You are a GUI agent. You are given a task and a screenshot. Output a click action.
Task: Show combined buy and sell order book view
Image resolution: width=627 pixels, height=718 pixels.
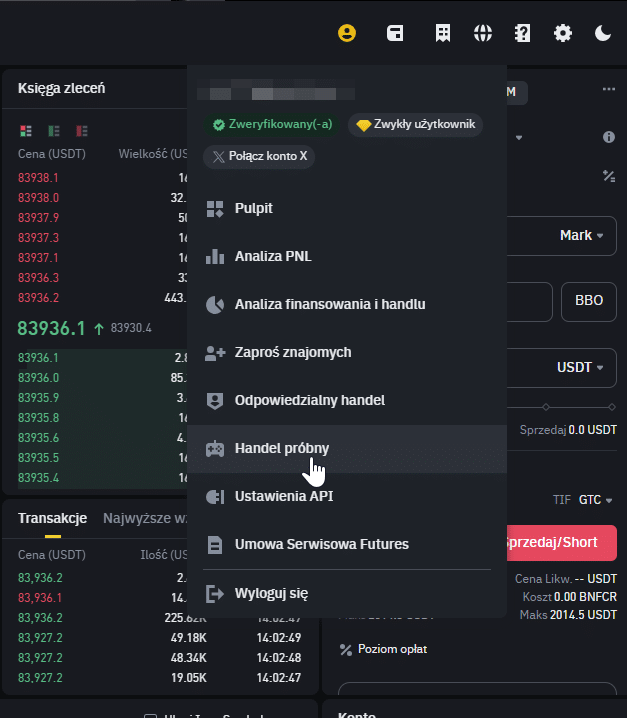pos(26,131)
